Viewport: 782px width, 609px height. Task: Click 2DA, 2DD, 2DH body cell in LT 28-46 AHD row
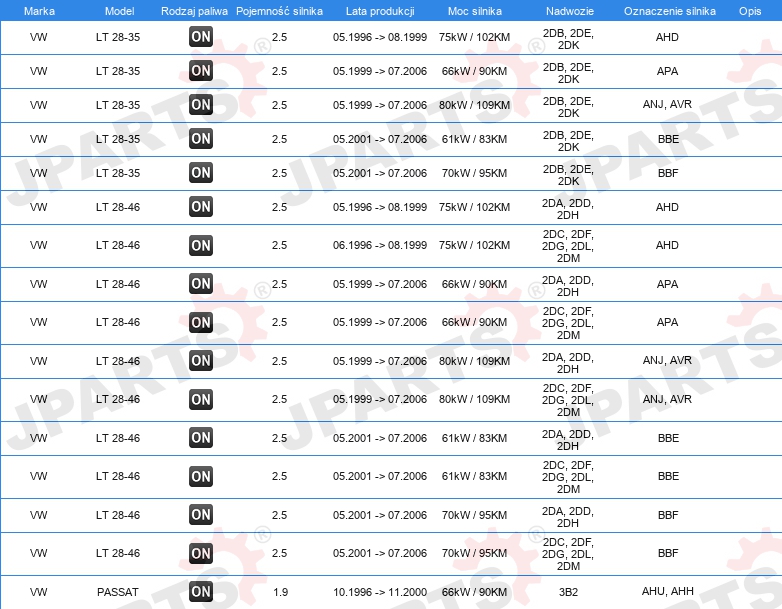tap(568, 209)
